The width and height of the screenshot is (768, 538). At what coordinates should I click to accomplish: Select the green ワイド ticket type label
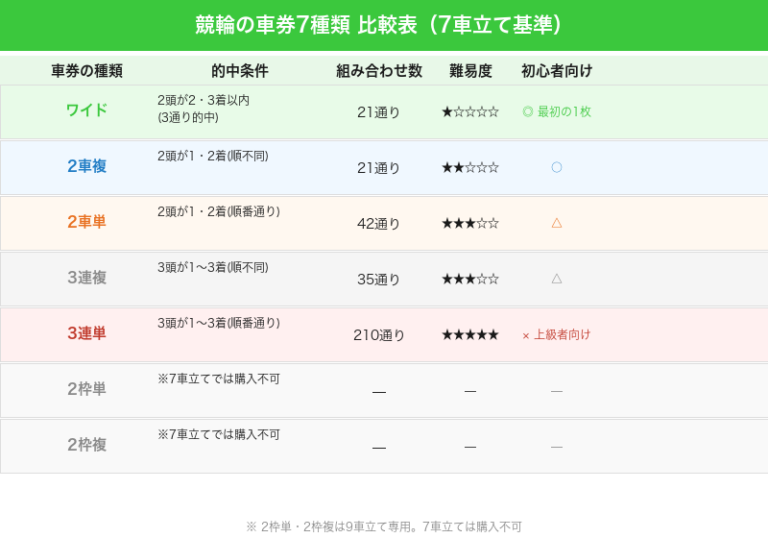87,111
